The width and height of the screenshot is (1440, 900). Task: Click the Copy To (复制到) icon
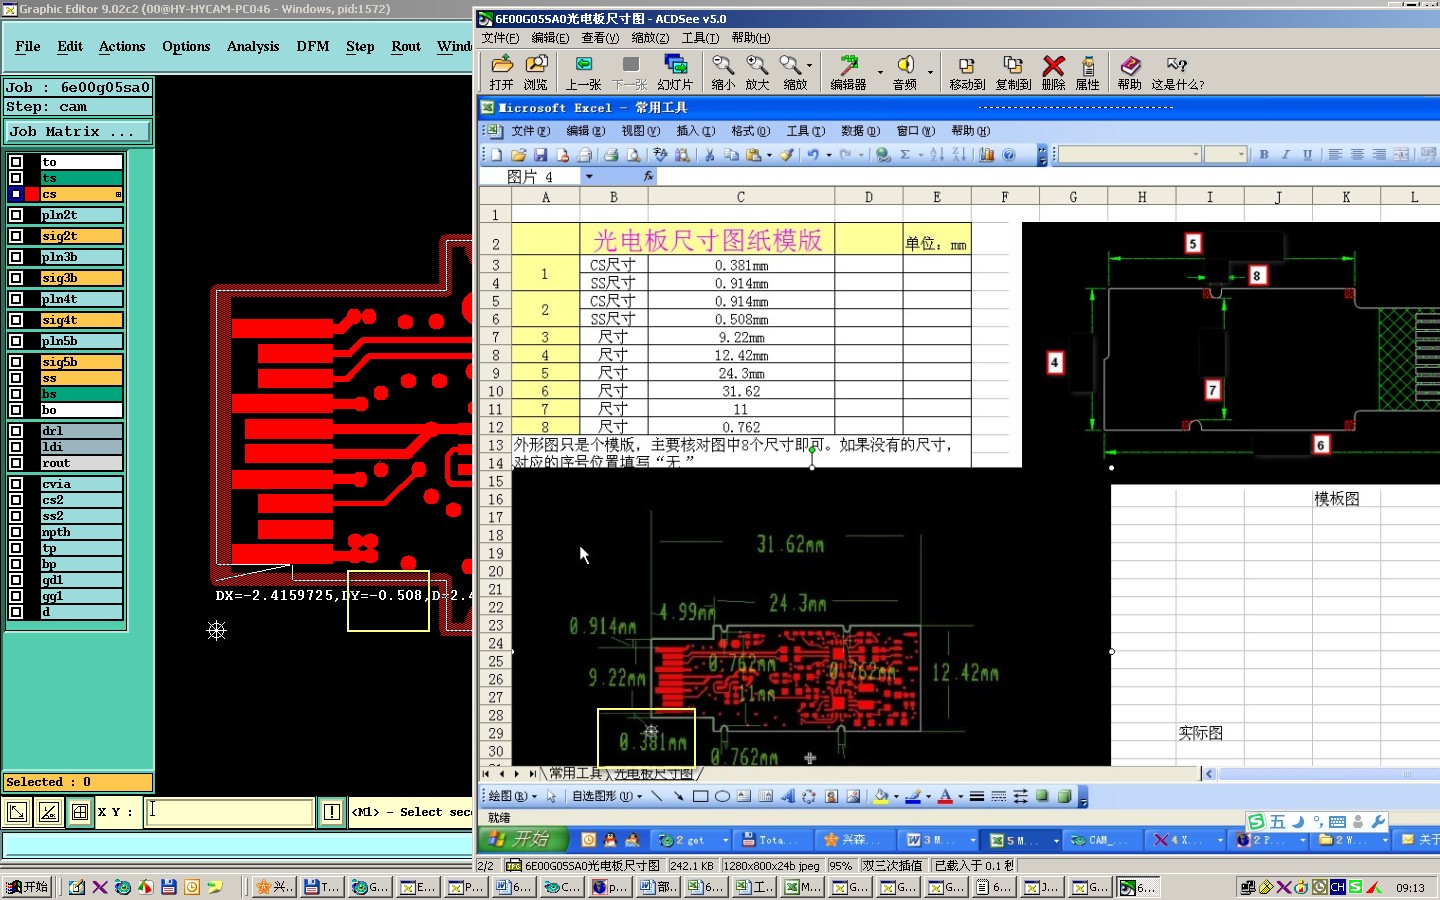1012,67
